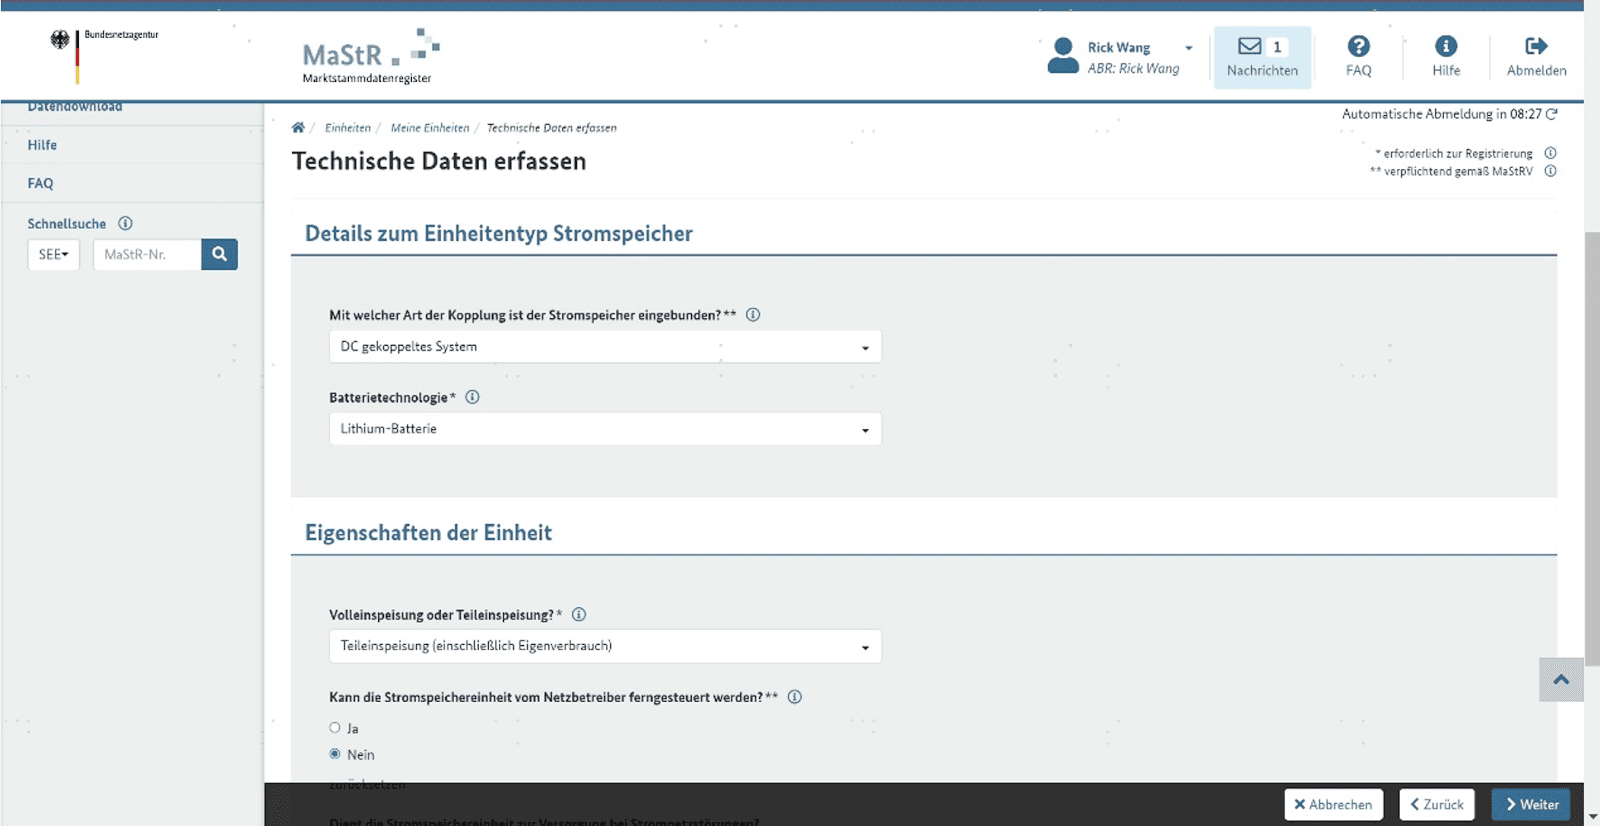Click the user profile avatar icon
The height and width of the screenshot is (826, 1600).
[1063, 56]
